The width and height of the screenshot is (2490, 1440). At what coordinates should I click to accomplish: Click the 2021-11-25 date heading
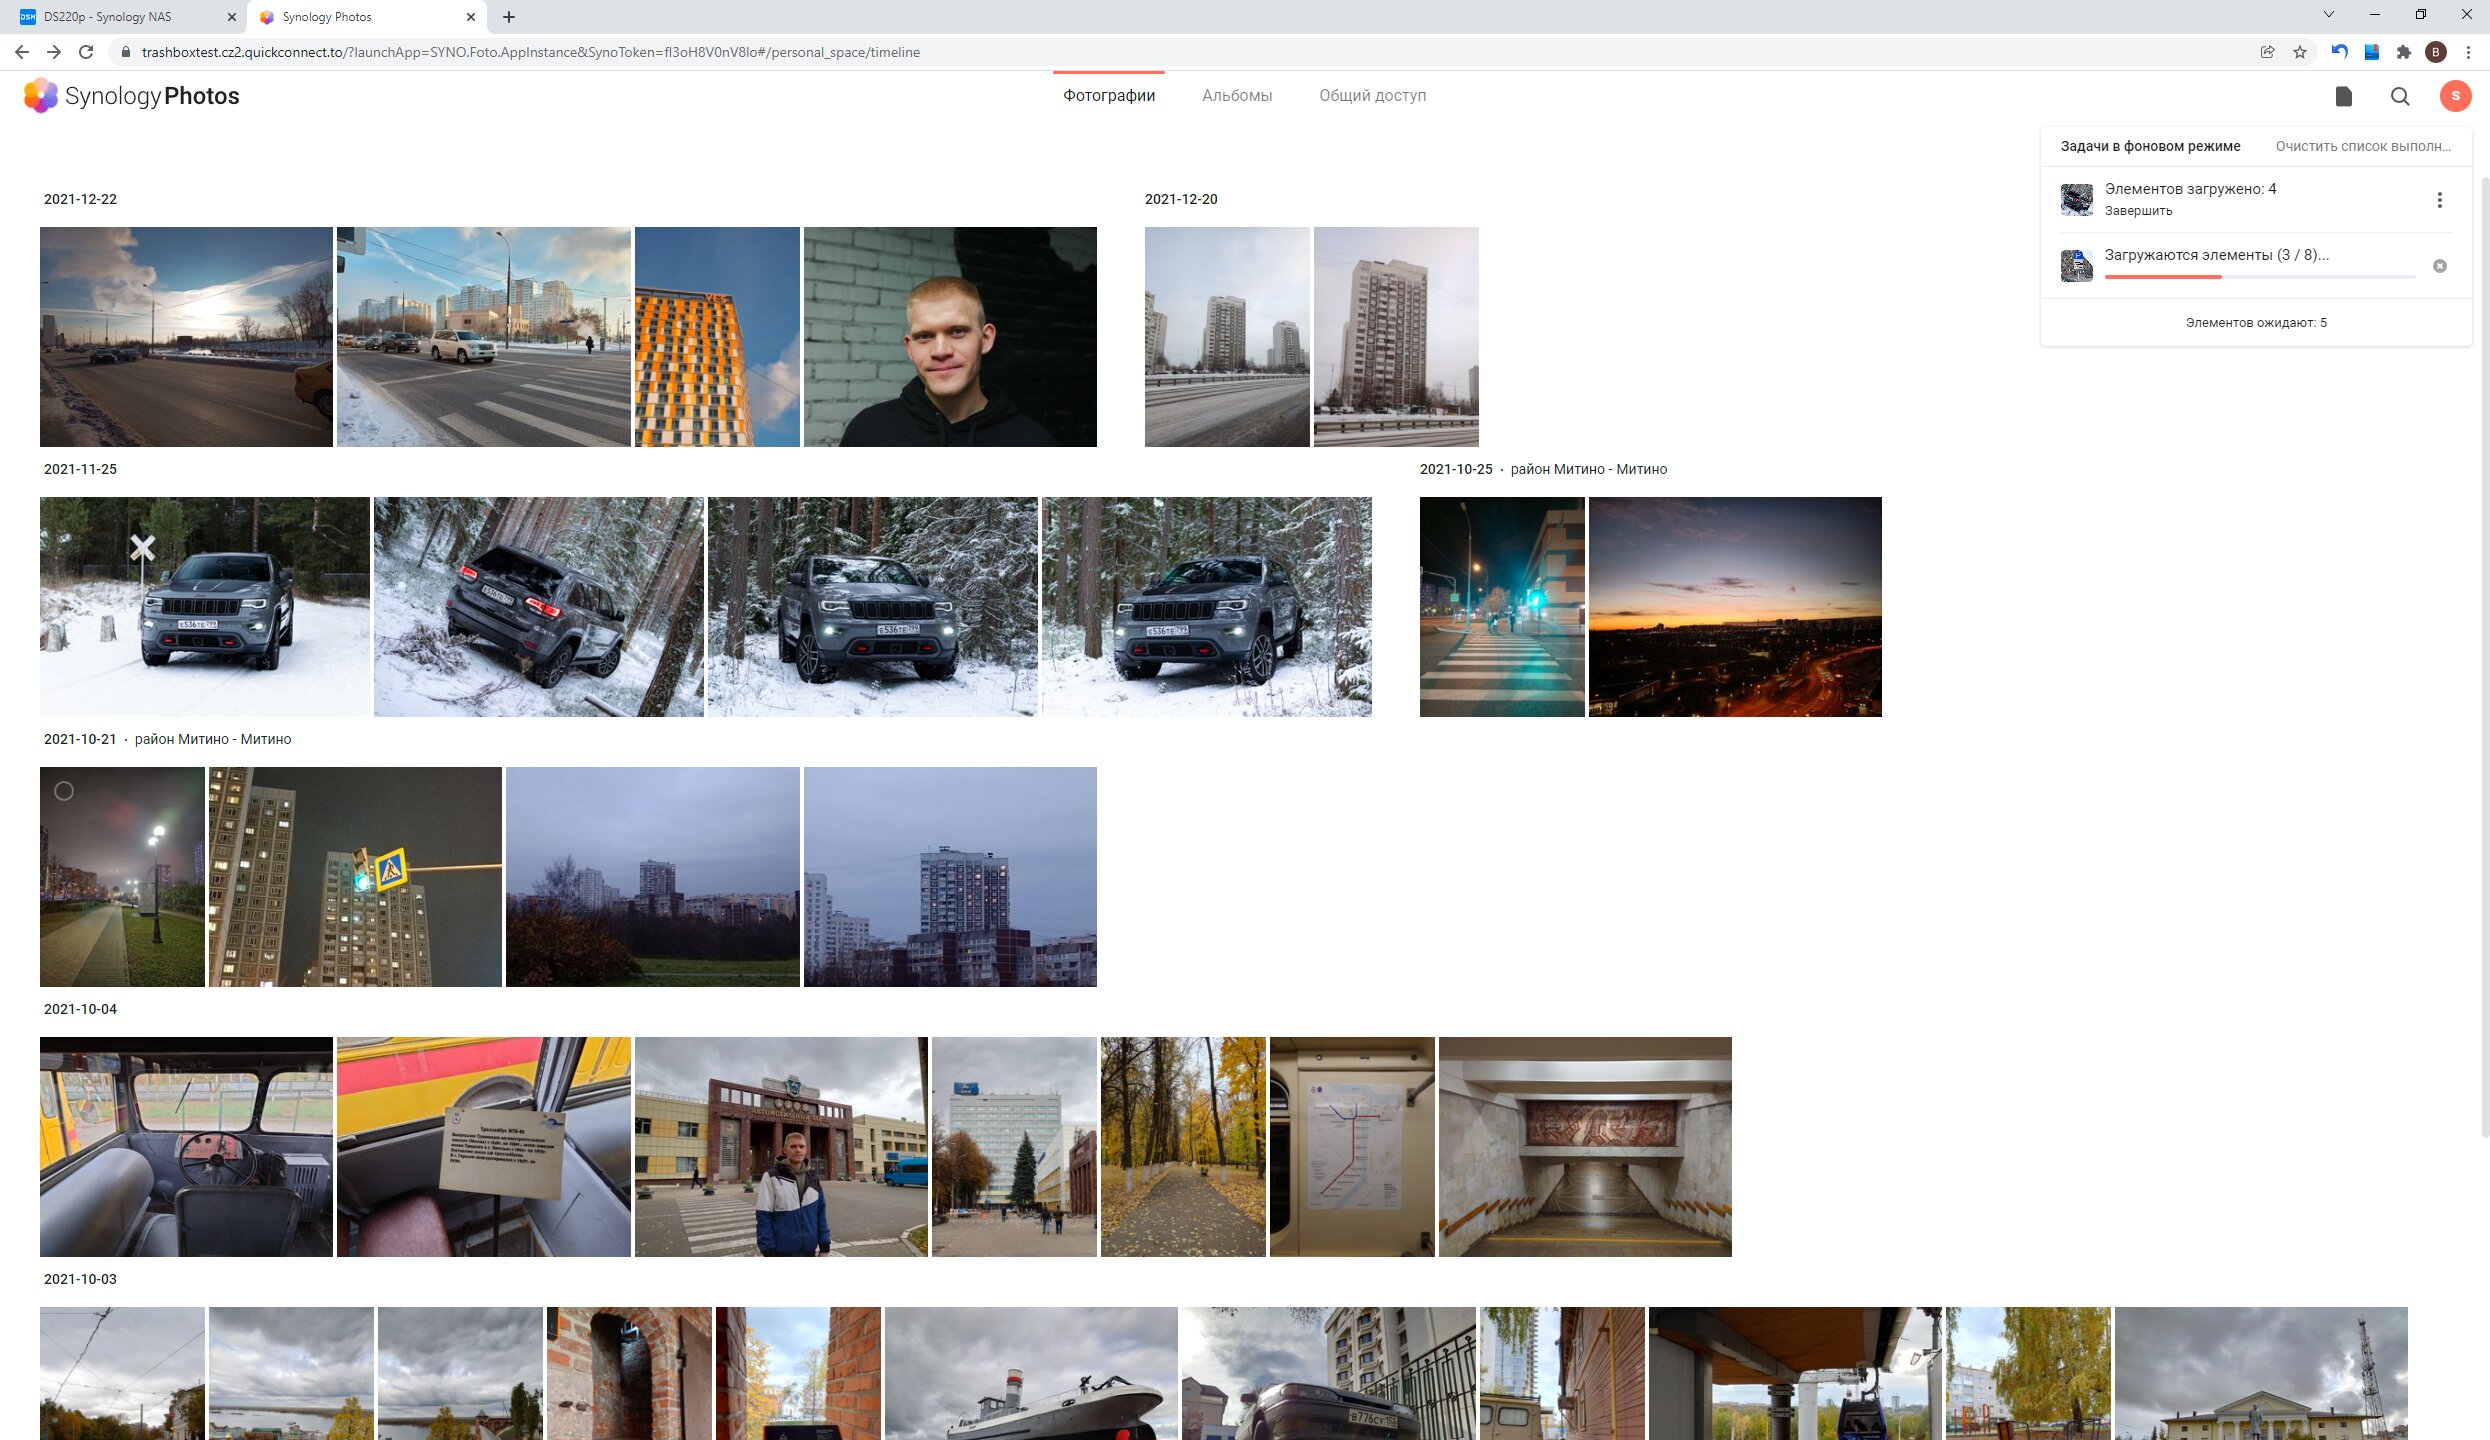click(x=80, y=469)
